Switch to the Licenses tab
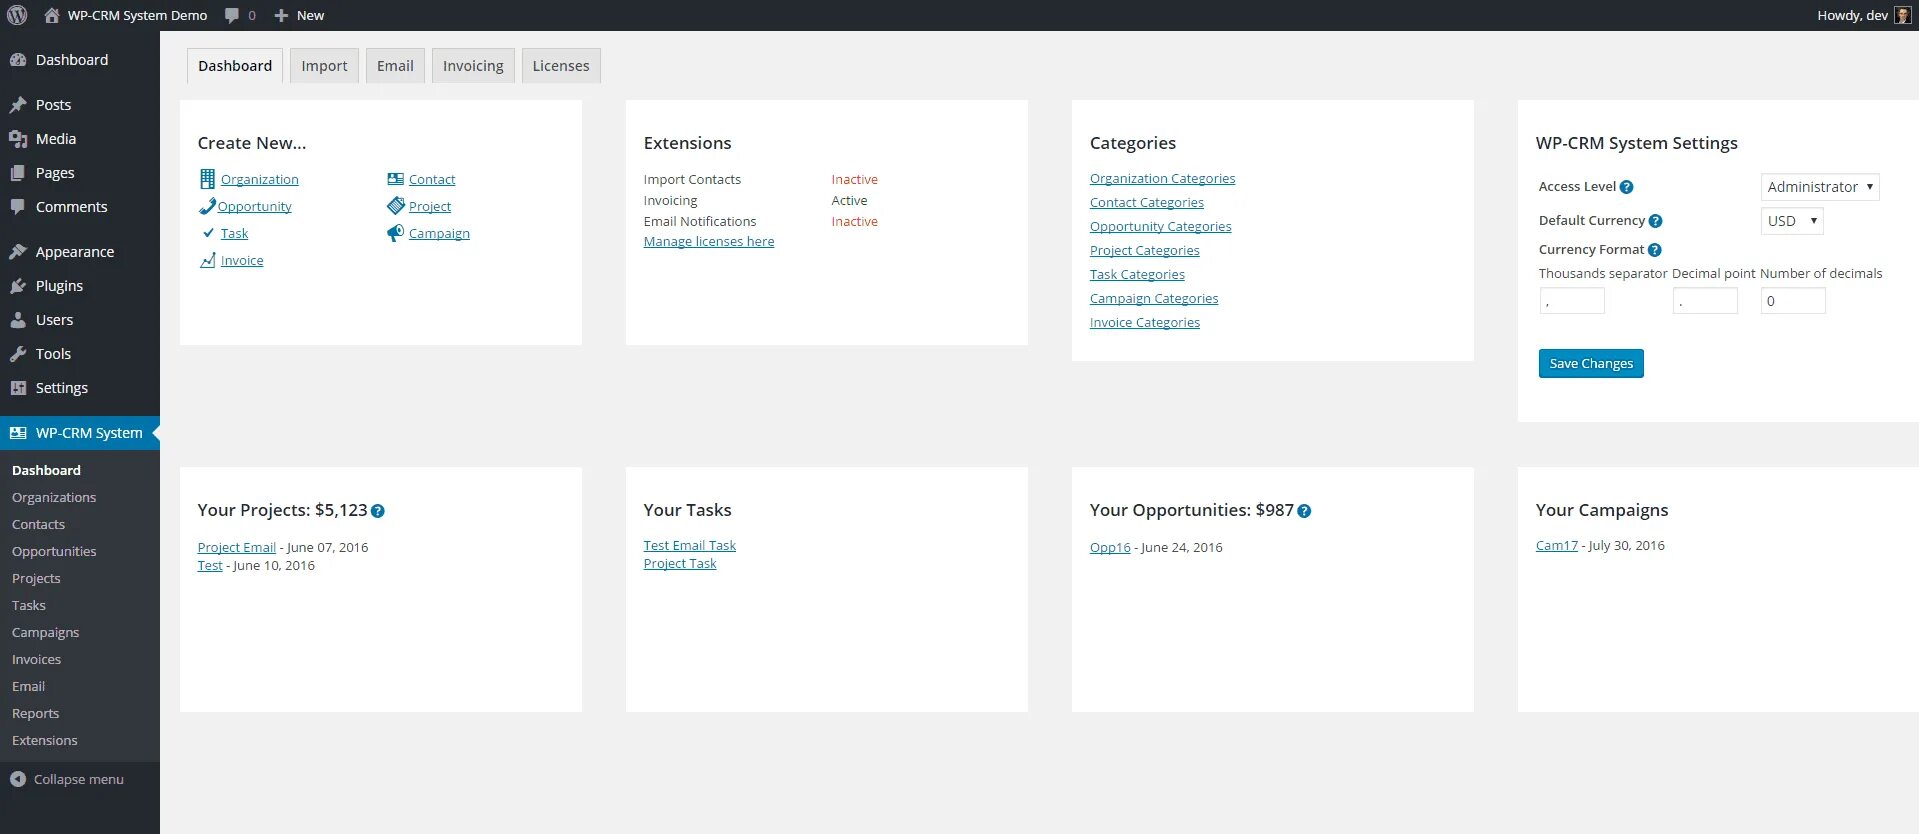This screenshot has width=1919, height=834. [x=561, y=66]
